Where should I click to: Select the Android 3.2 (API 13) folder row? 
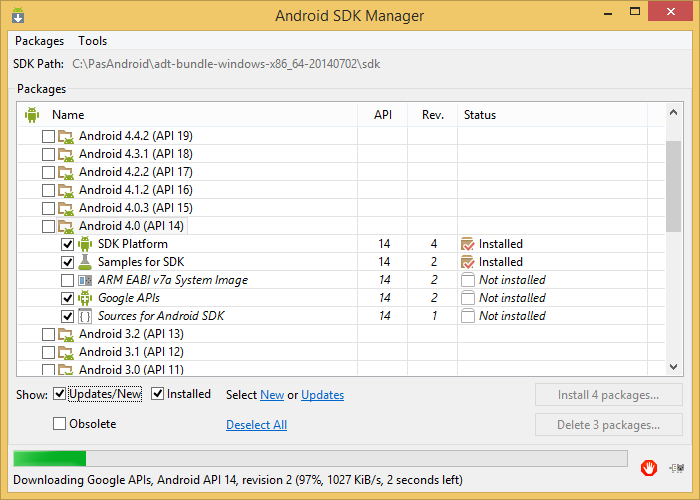pos(130,334)
